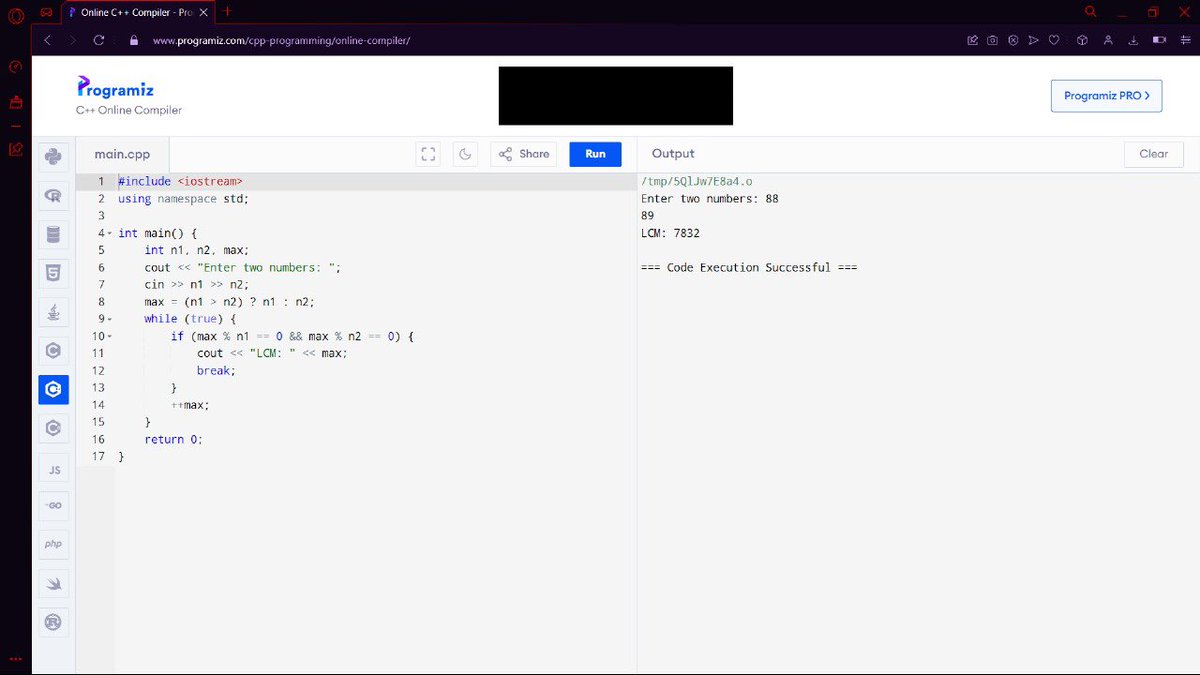Click 'Code Execution Successful' message
This screenshot has height=675, width=1200.
pos(749,268)
